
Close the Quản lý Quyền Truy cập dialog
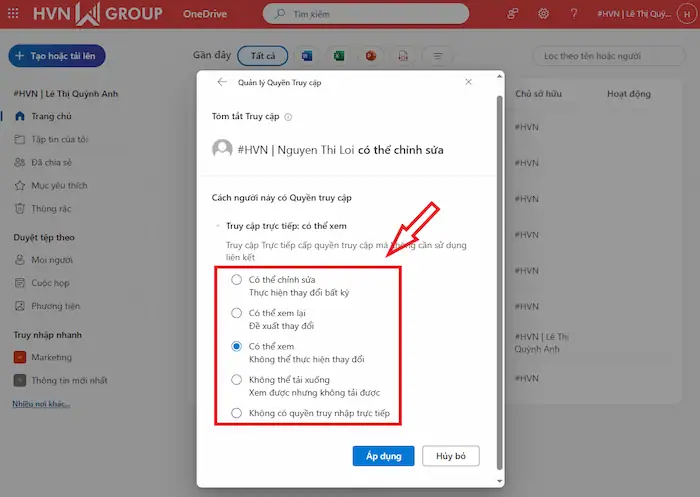coord(468,82)
